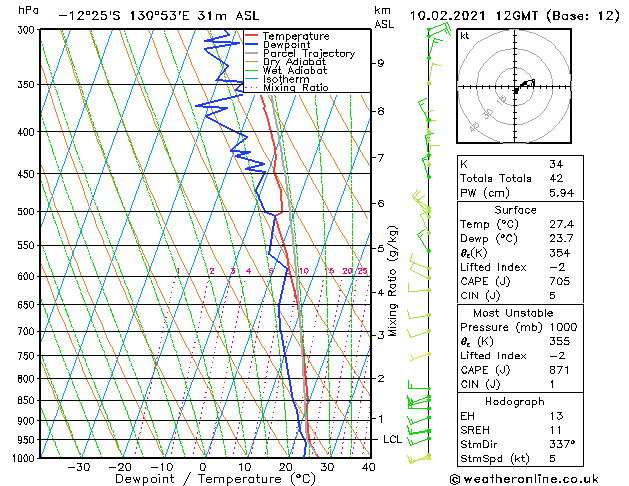Select the Parcel Trajectory legend entry
This screenshot has height=486, width=629.
(294, 54)
